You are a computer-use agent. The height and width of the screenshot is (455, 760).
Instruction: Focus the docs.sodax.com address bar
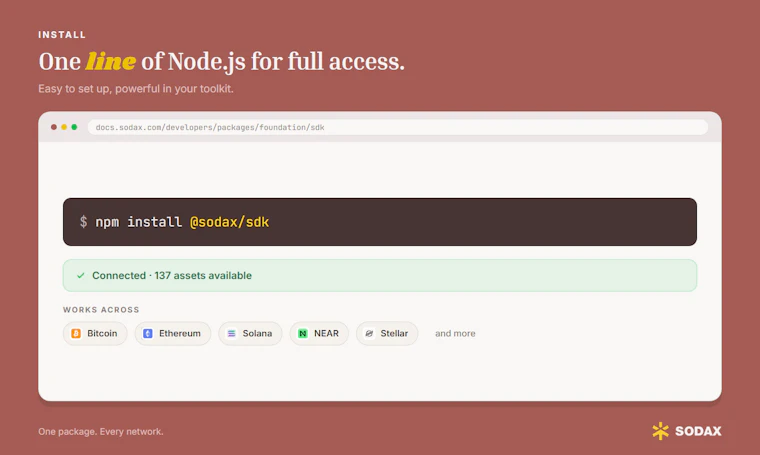coord(397,127)
